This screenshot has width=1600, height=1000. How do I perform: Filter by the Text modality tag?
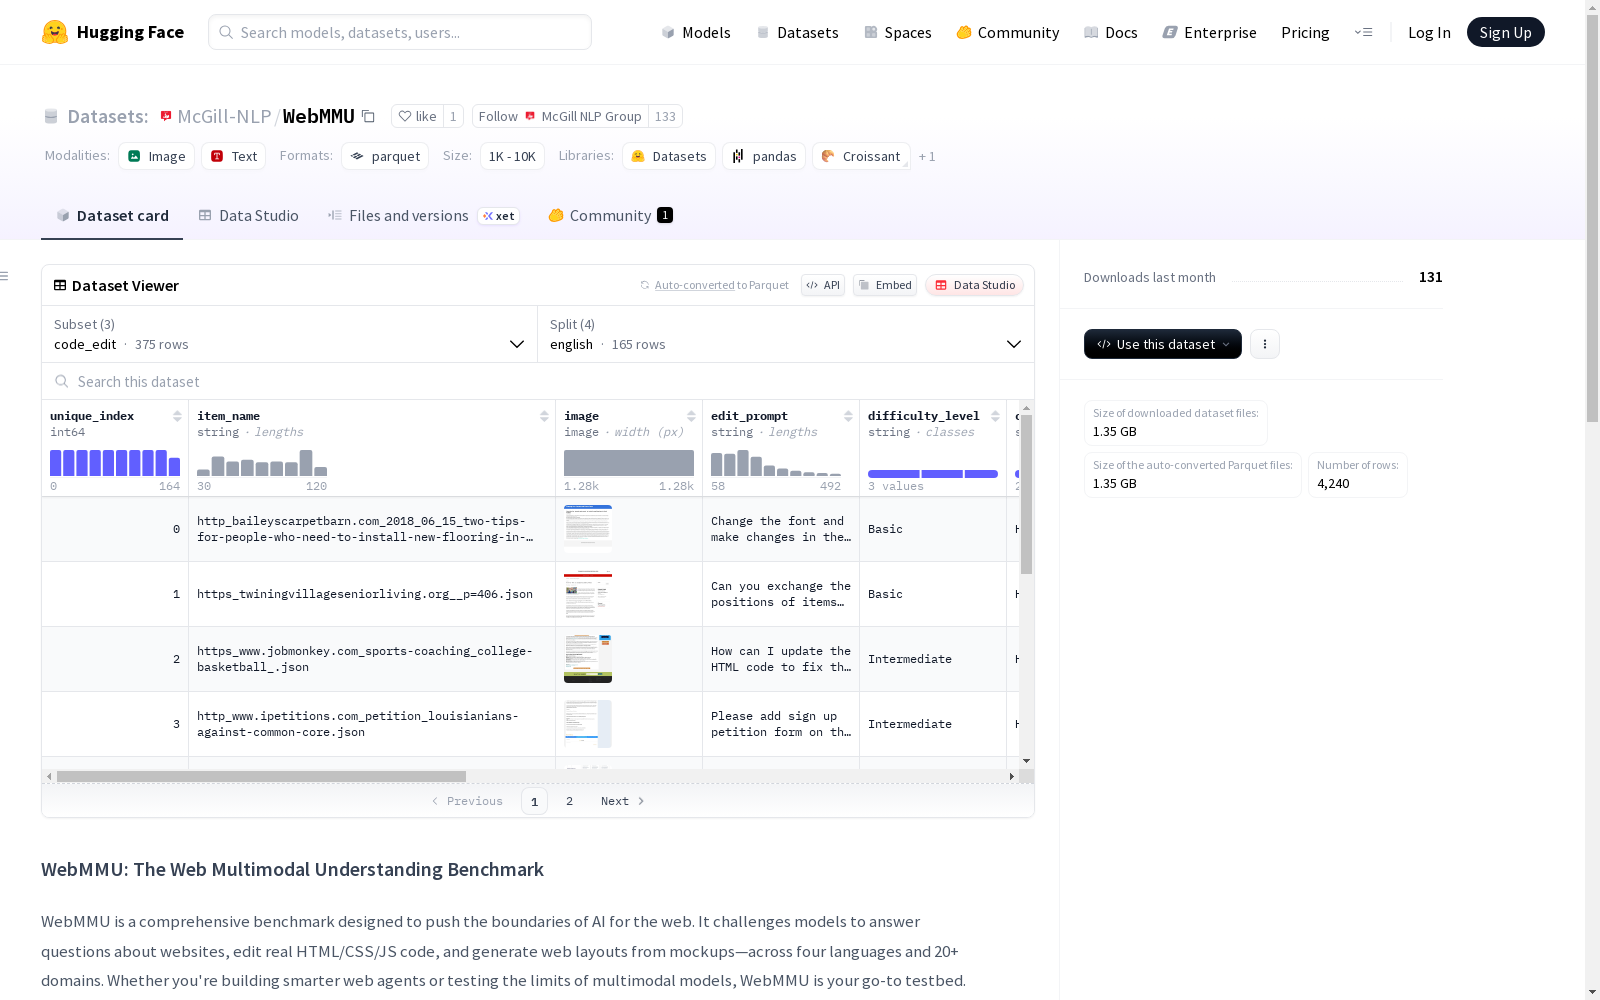click(x=234, y=156)
